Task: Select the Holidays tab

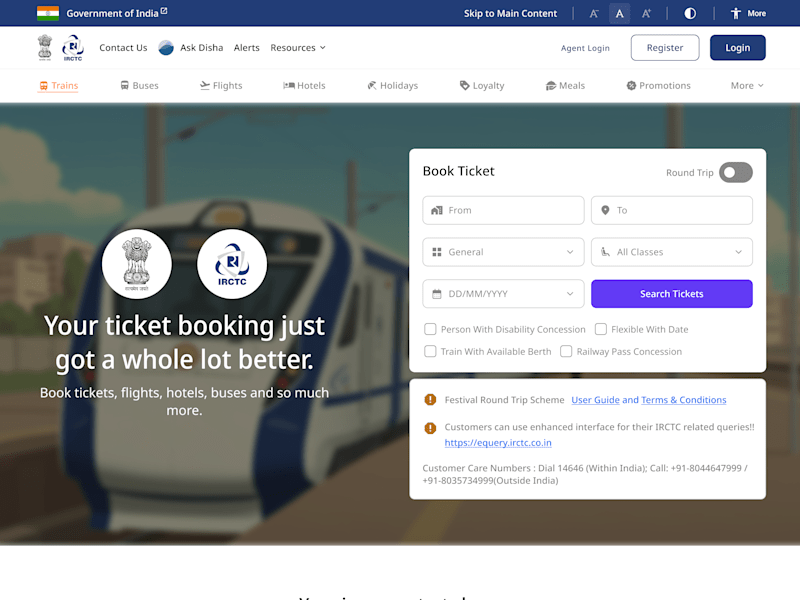Action: coord(392,86)
